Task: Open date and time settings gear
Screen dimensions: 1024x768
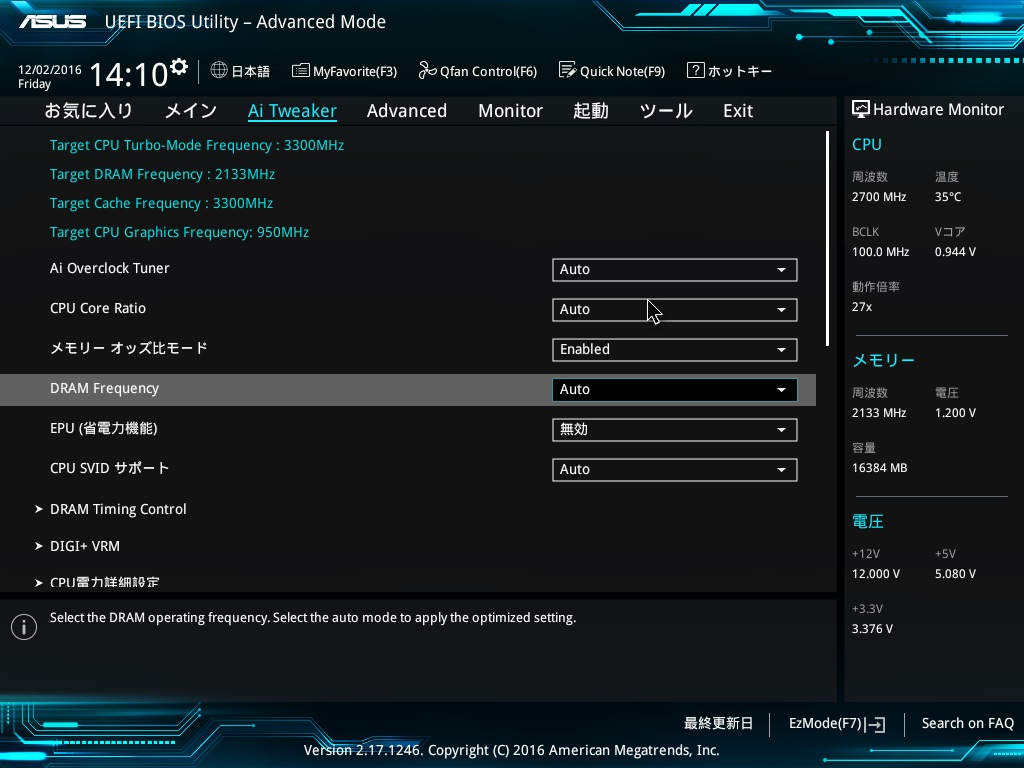Action: click(x=179, y=66)
